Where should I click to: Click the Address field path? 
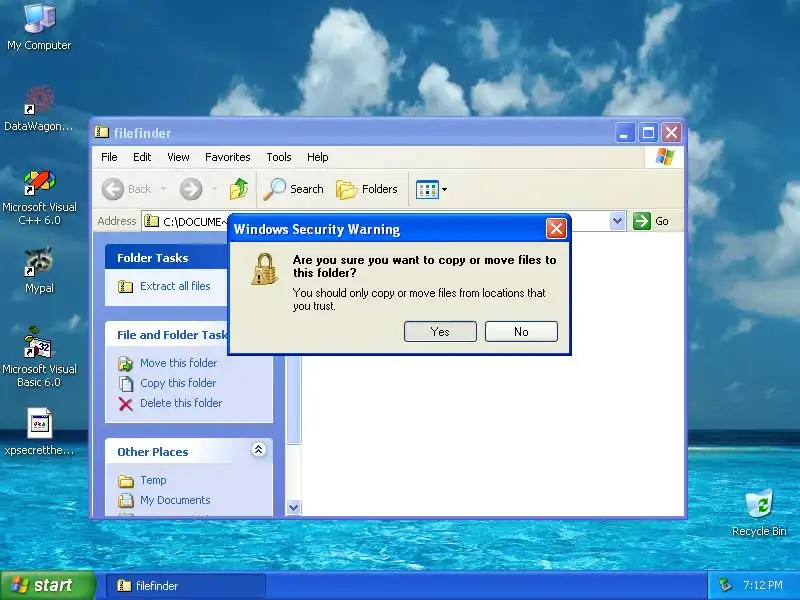tap(194, 221)
